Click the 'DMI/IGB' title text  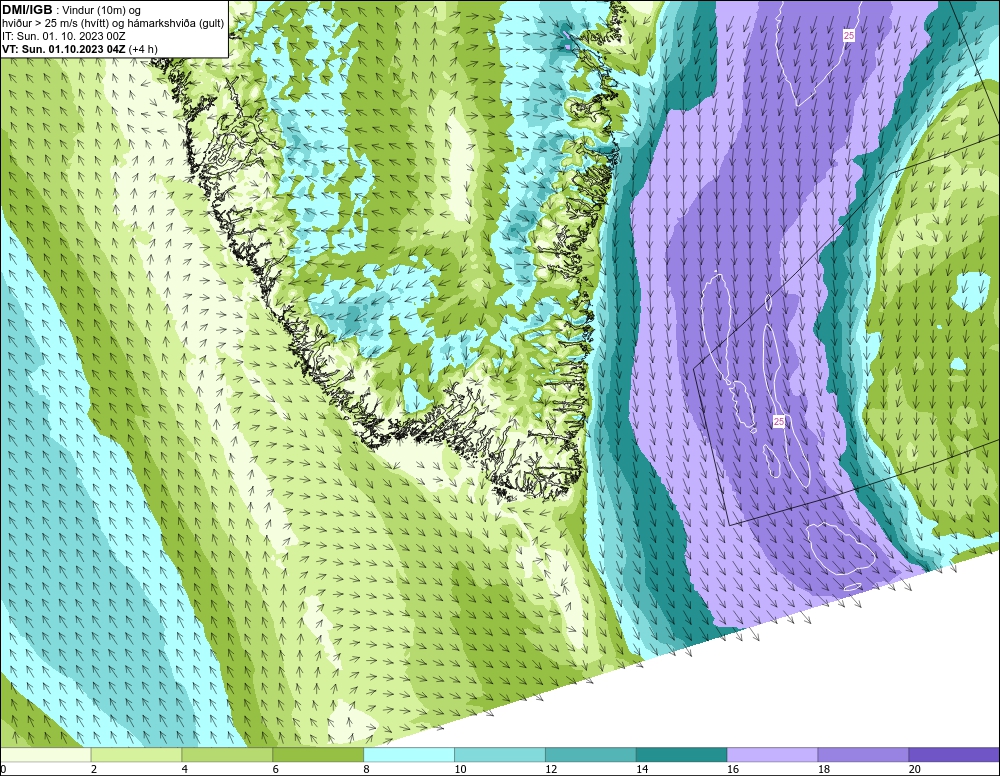coord(27,10)
